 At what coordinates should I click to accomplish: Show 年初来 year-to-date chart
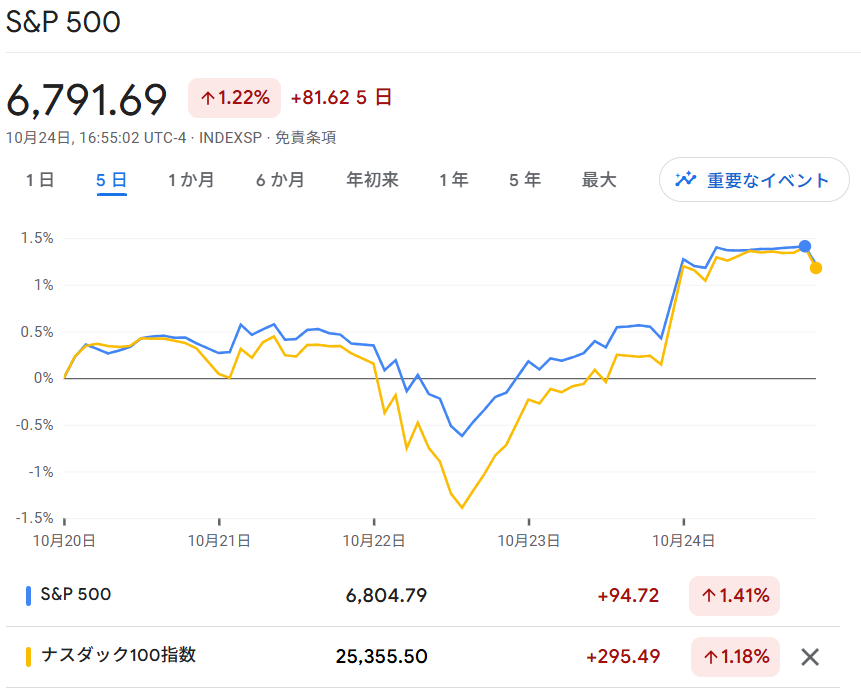[372, 180]
